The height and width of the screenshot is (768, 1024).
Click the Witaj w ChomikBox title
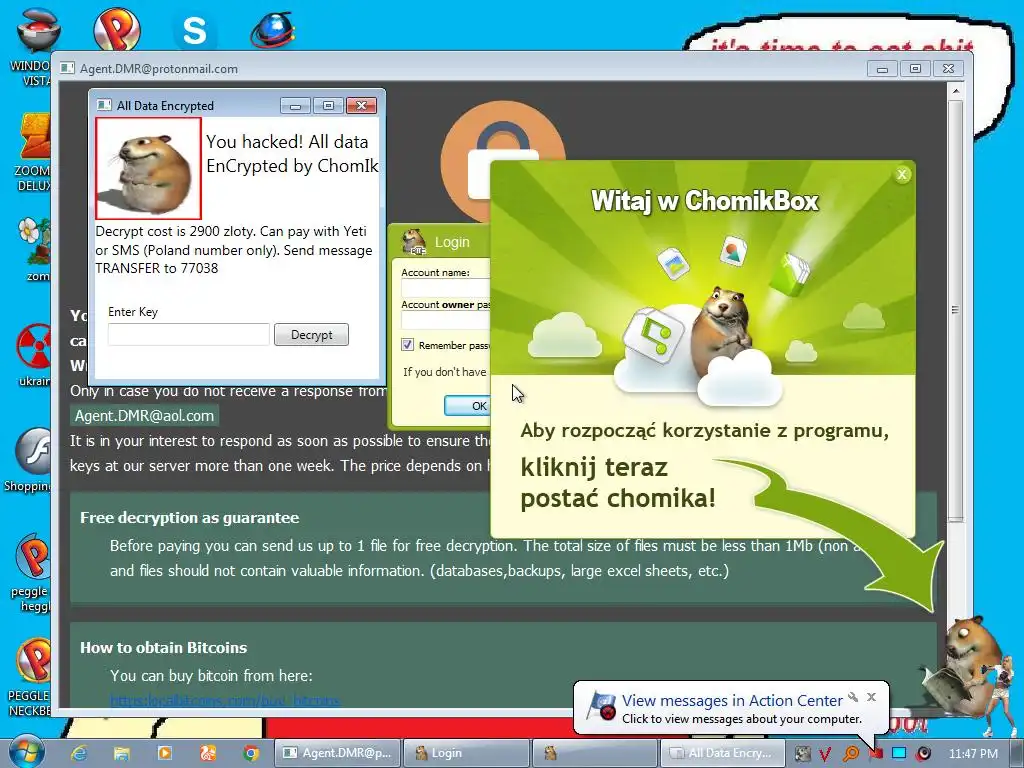pos(704,200)
